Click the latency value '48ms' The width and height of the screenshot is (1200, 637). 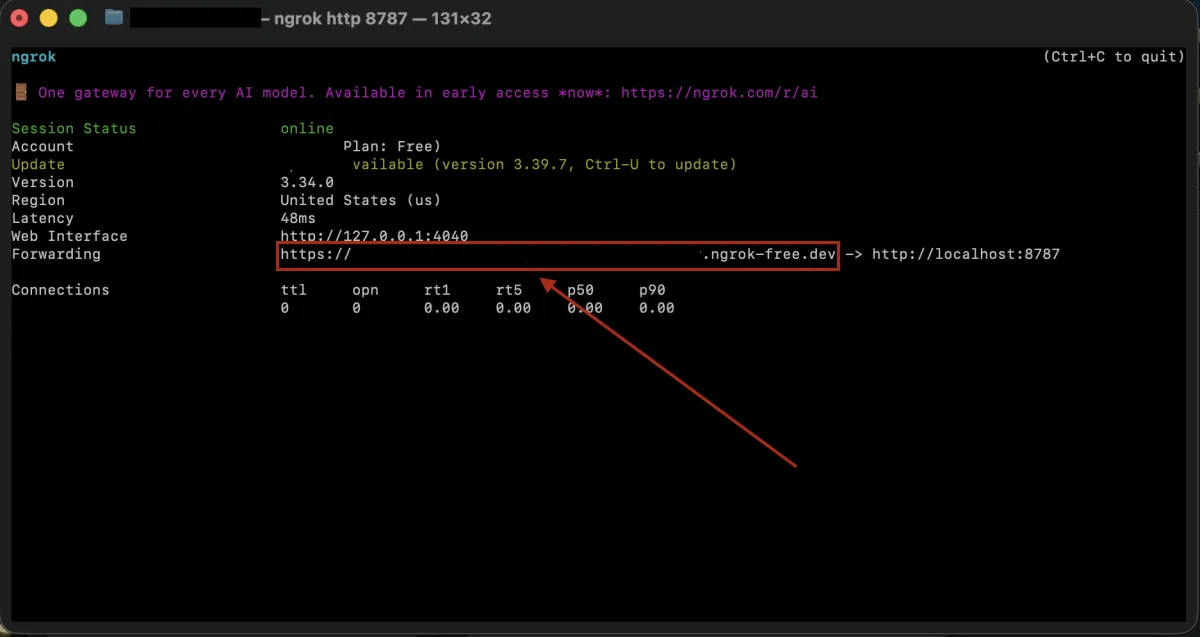(298, 218)
